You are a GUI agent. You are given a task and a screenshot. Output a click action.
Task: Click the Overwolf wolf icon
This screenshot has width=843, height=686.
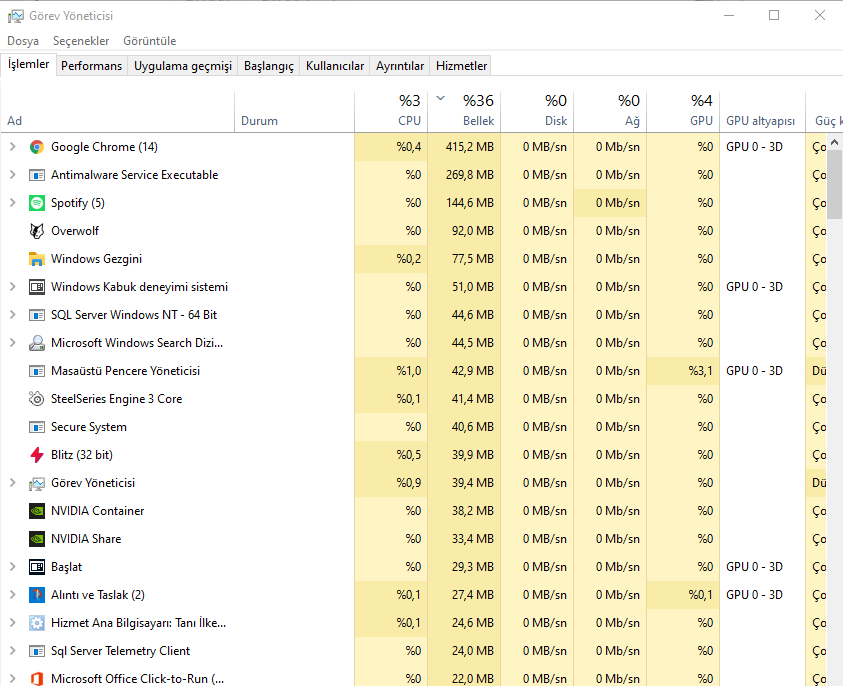[x=37, y=231]
